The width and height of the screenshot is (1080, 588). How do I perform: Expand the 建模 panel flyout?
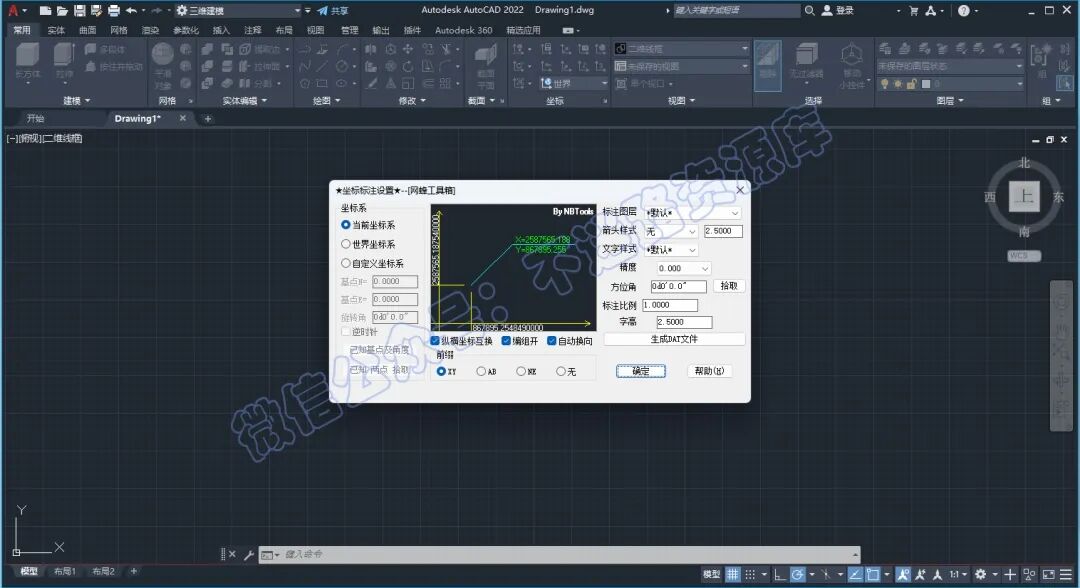76,101
